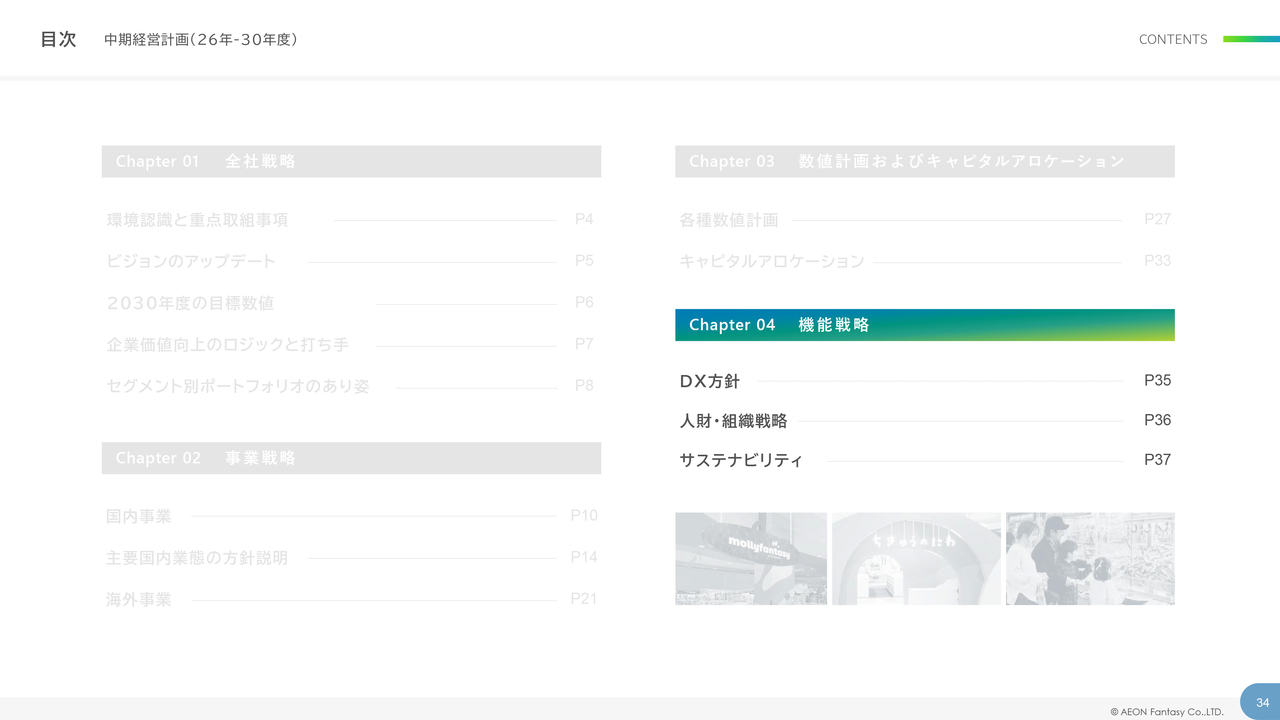
Task: Click the Chapter 01 全社戦略 header
Action: pos(351,162)
